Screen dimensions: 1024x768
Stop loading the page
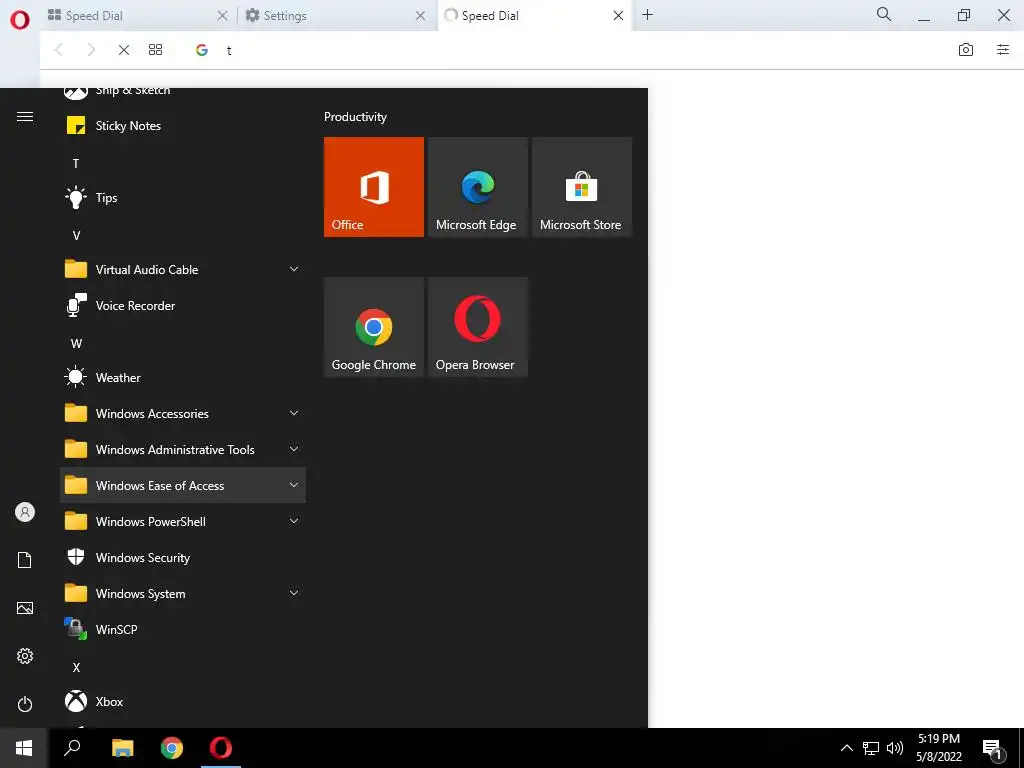[123, 50]
